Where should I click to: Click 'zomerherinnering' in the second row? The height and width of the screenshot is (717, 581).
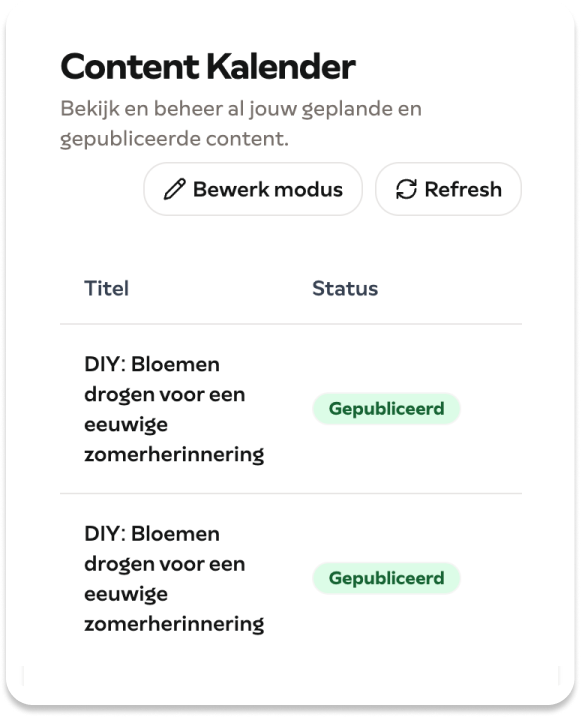tap(174, 624)
